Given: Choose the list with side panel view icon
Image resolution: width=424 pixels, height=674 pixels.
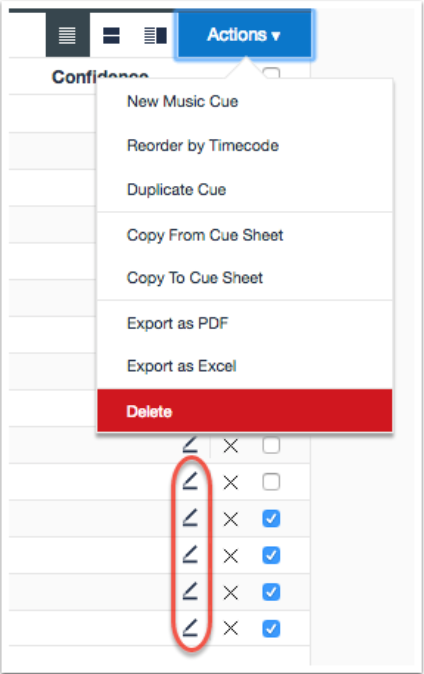Looking at the screenshot, I should click(155, 35).
